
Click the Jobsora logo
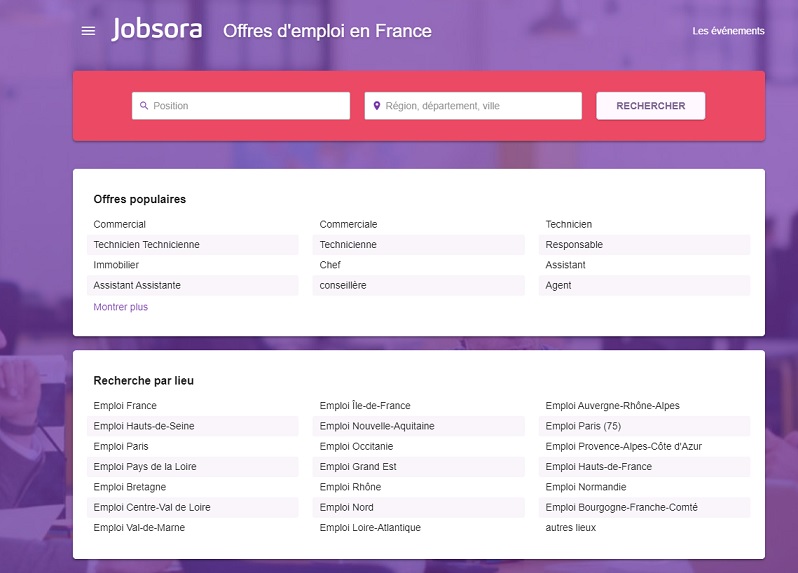(x=157, y=29)
